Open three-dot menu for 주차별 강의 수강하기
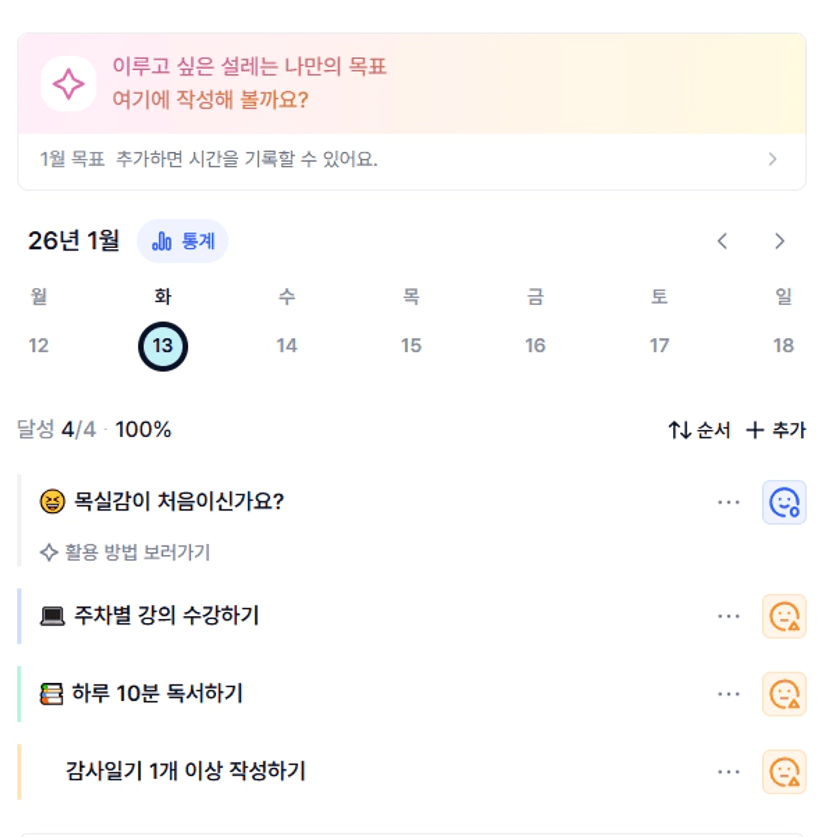 pyautogui.click(x=729, y=616)
